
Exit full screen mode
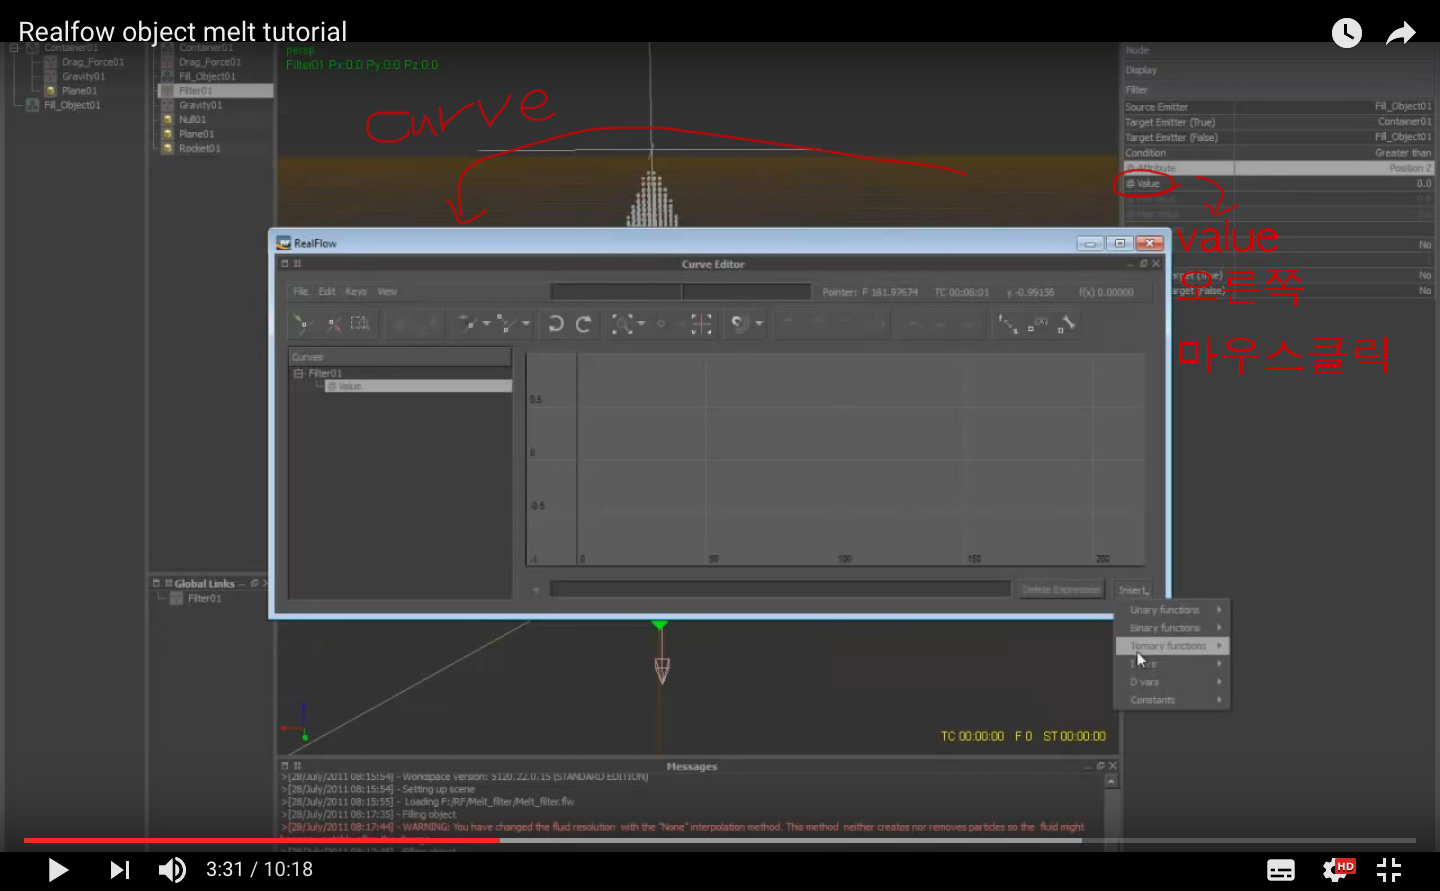pos(1389,870)
